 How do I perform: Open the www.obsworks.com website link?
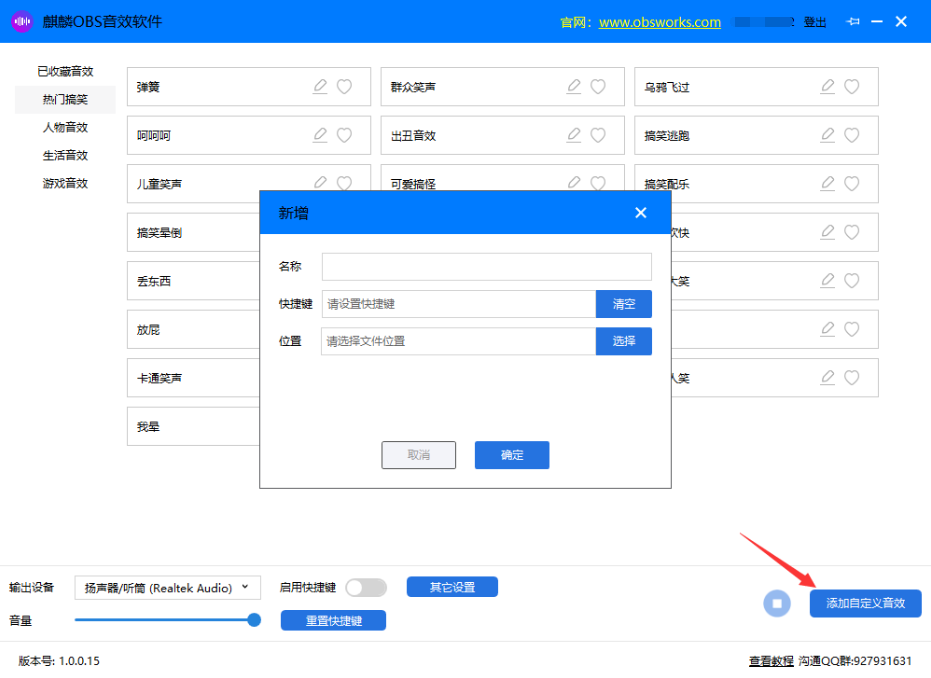point(659,22)
